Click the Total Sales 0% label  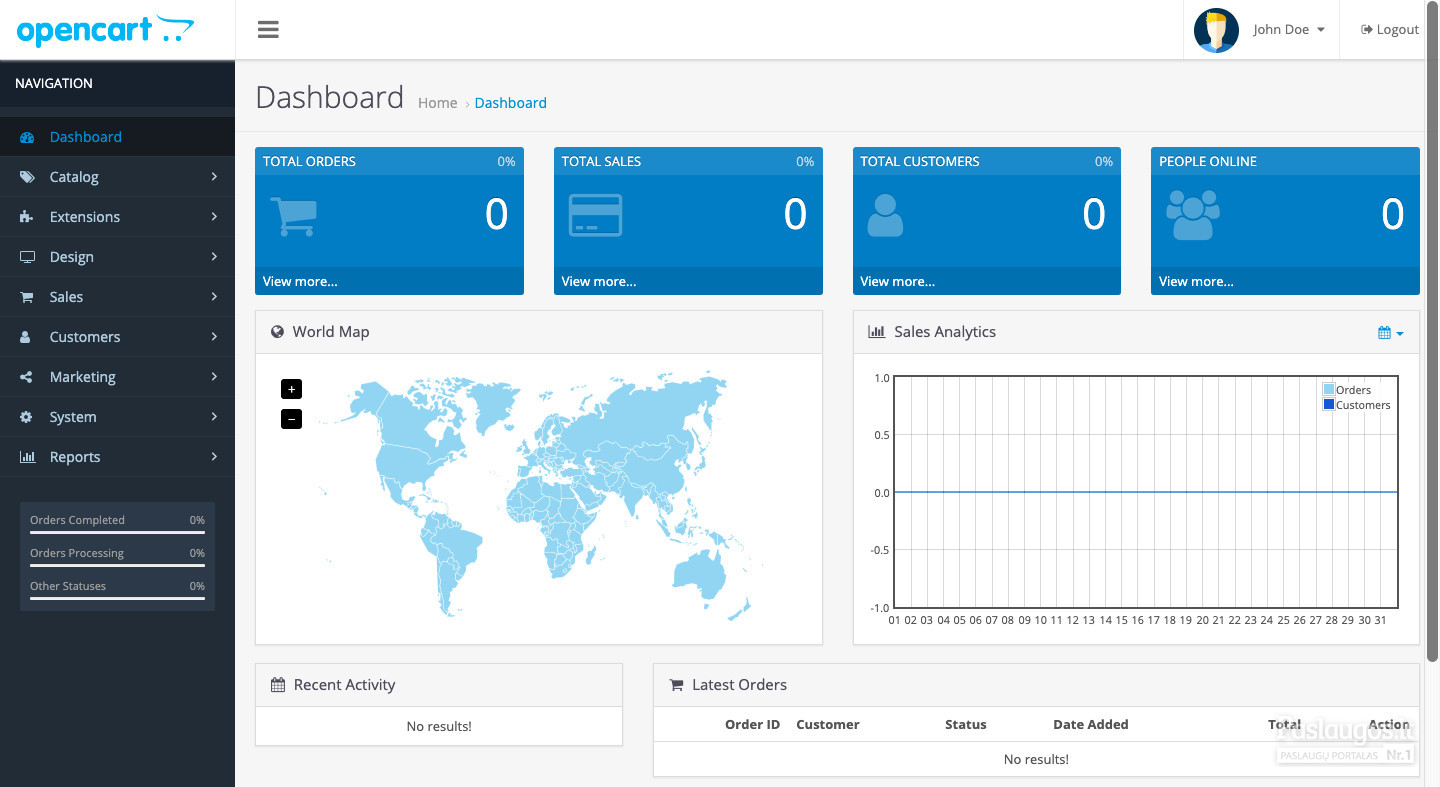(x=805, y=161)
